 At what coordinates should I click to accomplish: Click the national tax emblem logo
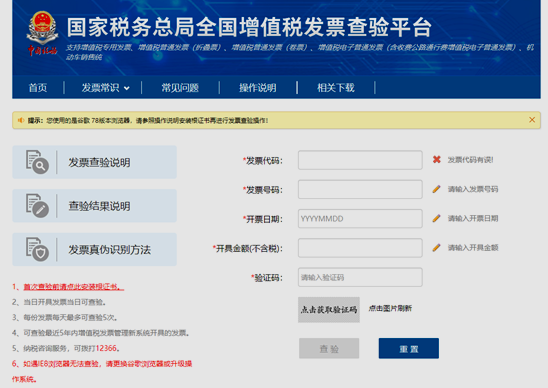(42, 33)
